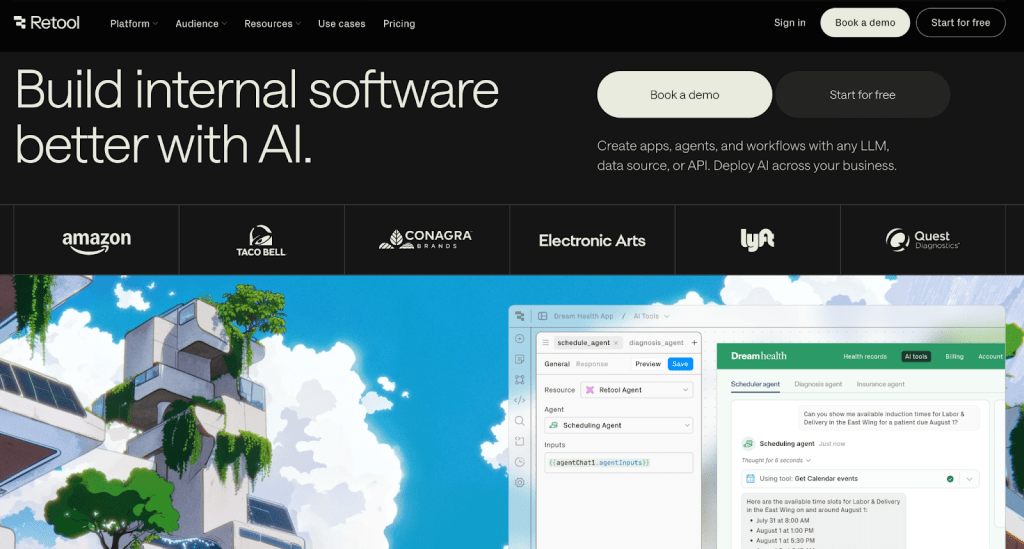The image size is (1024, 549).
Task: Expand the Thought for 6 seconds disclosure
Action: pyautogui.click(x=776, y=460)
